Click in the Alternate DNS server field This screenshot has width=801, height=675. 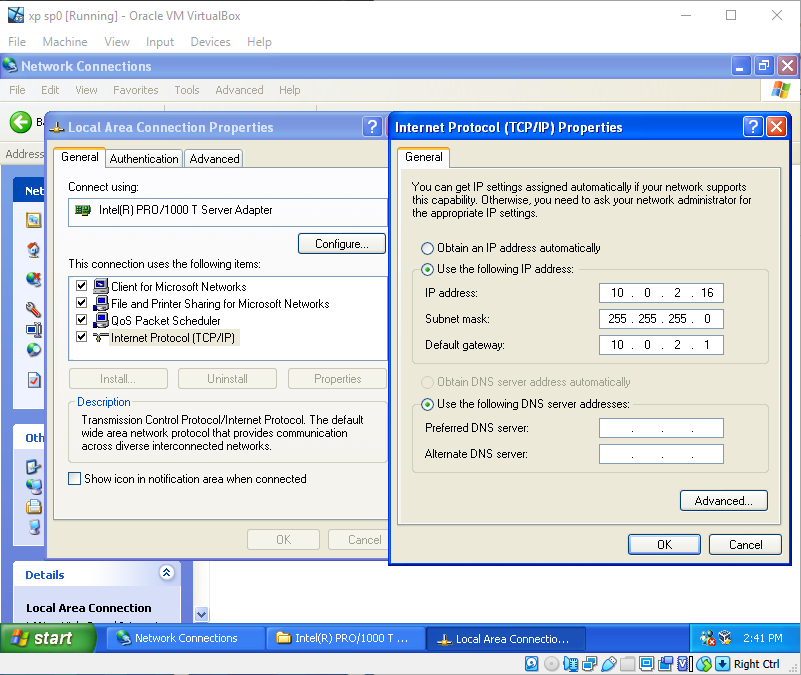[661, 454]
